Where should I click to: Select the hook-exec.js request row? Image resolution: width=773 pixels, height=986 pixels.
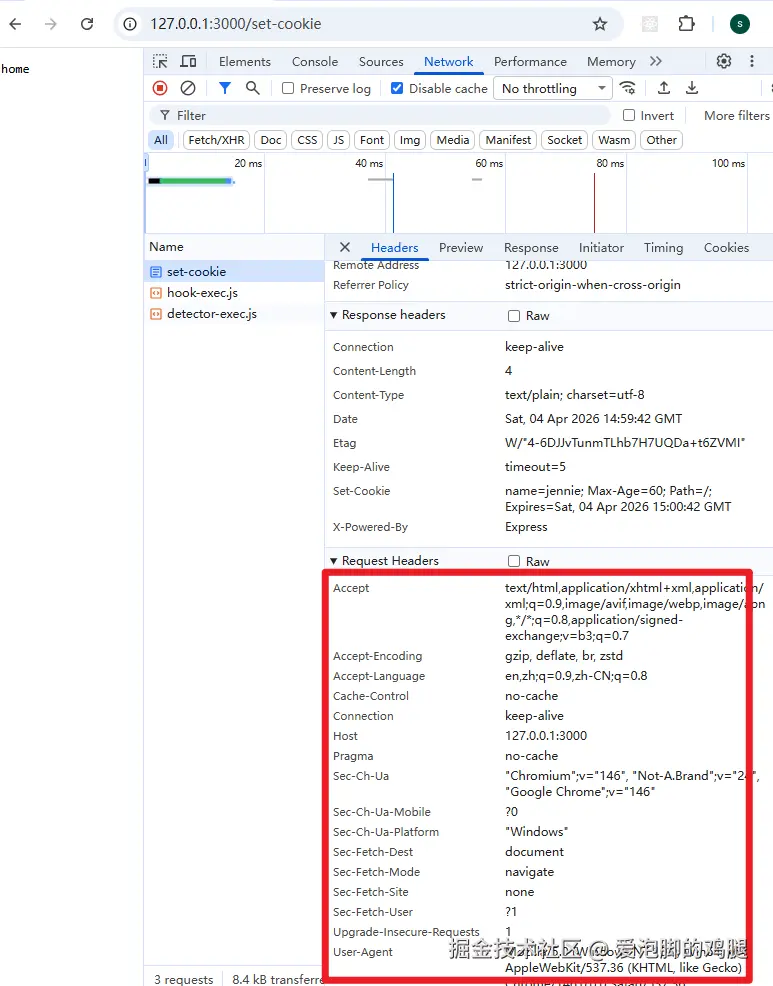click(x=234, y=292)
